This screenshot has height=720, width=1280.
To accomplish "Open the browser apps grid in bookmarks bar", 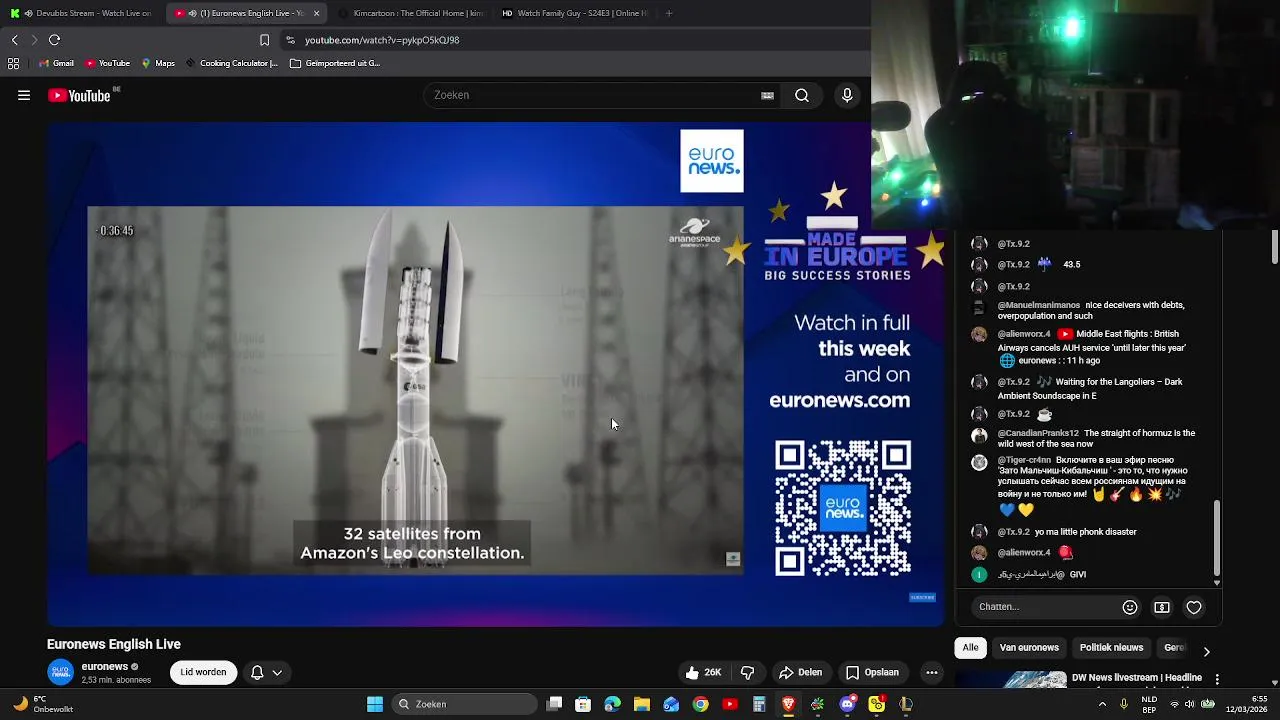I will pos(13,63).
